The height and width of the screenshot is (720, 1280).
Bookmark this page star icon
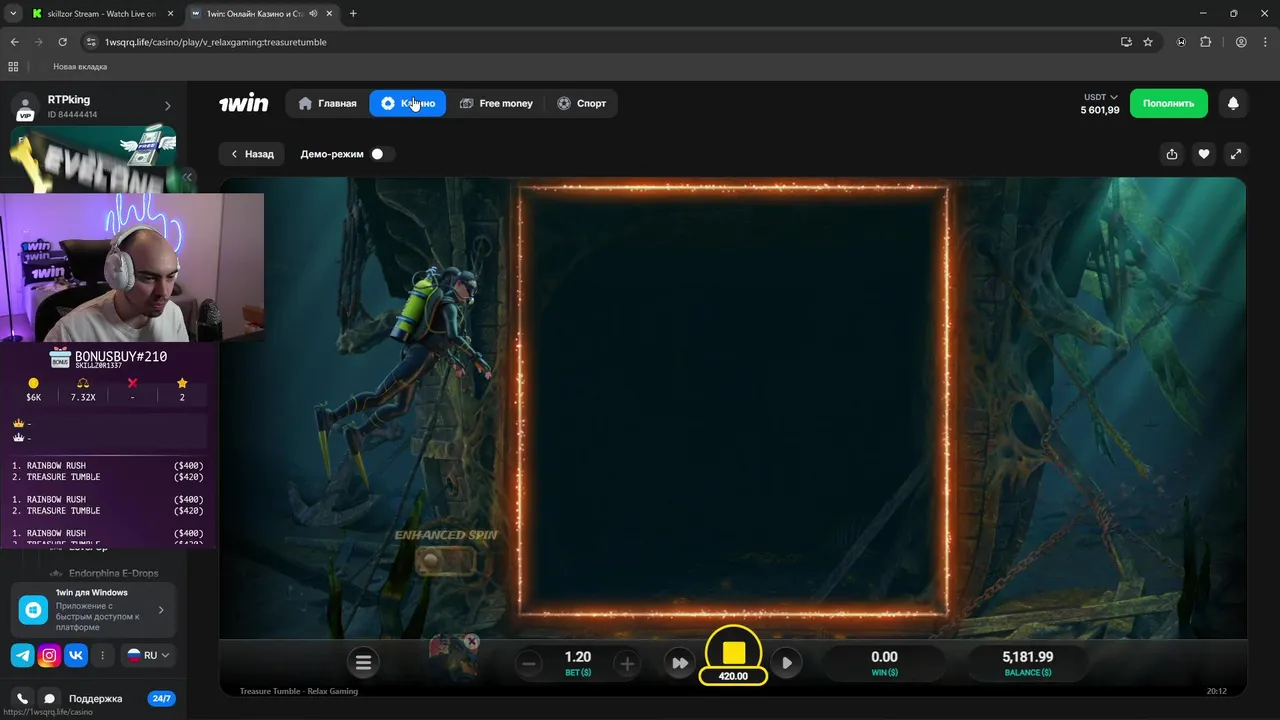click(x=1148, y=42)
